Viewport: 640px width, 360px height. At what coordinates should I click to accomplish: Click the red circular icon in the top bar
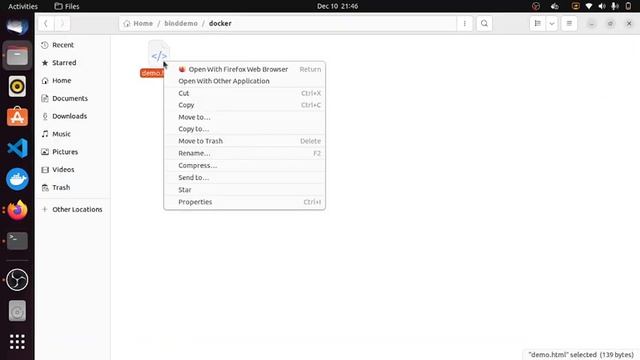point(536,6)
